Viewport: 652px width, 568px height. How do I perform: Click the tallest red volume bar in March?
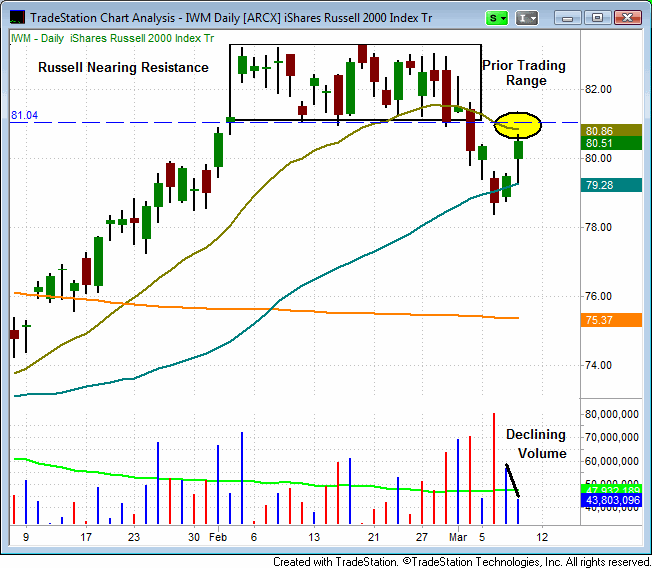pos(494,468)
